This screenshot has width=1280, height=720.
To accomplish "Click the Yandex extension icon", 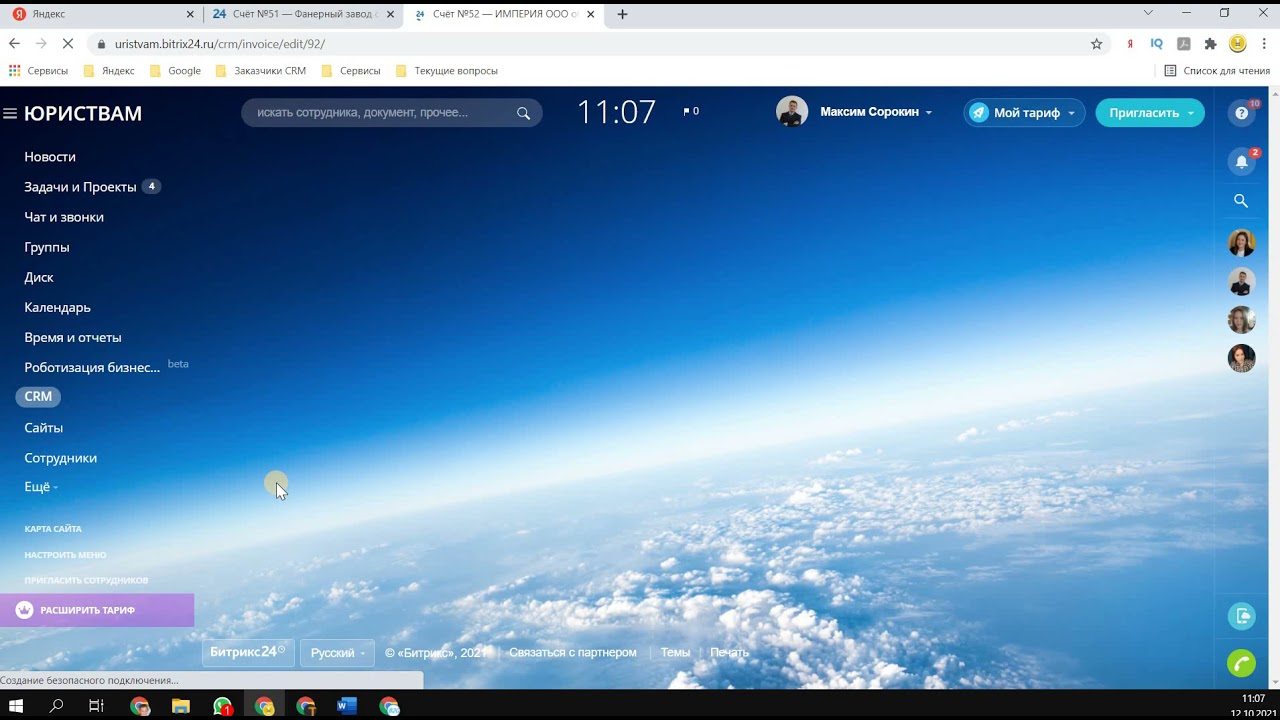I will pyautogui.click(x=1130, y=44).
